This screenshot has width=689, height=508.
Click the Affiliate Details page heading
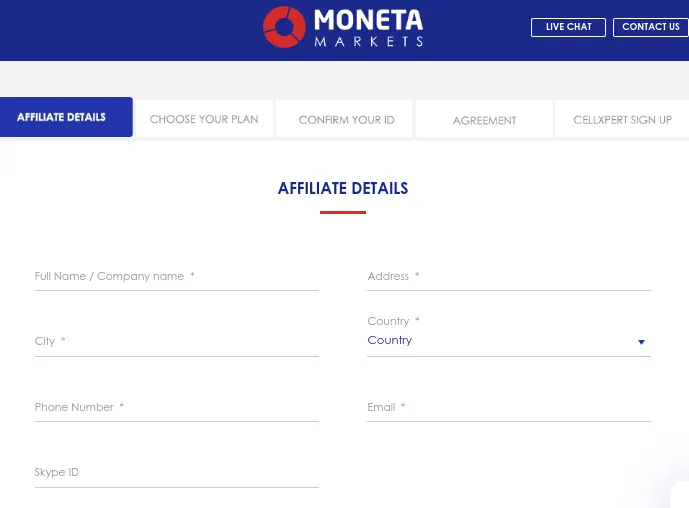point(343,188)
